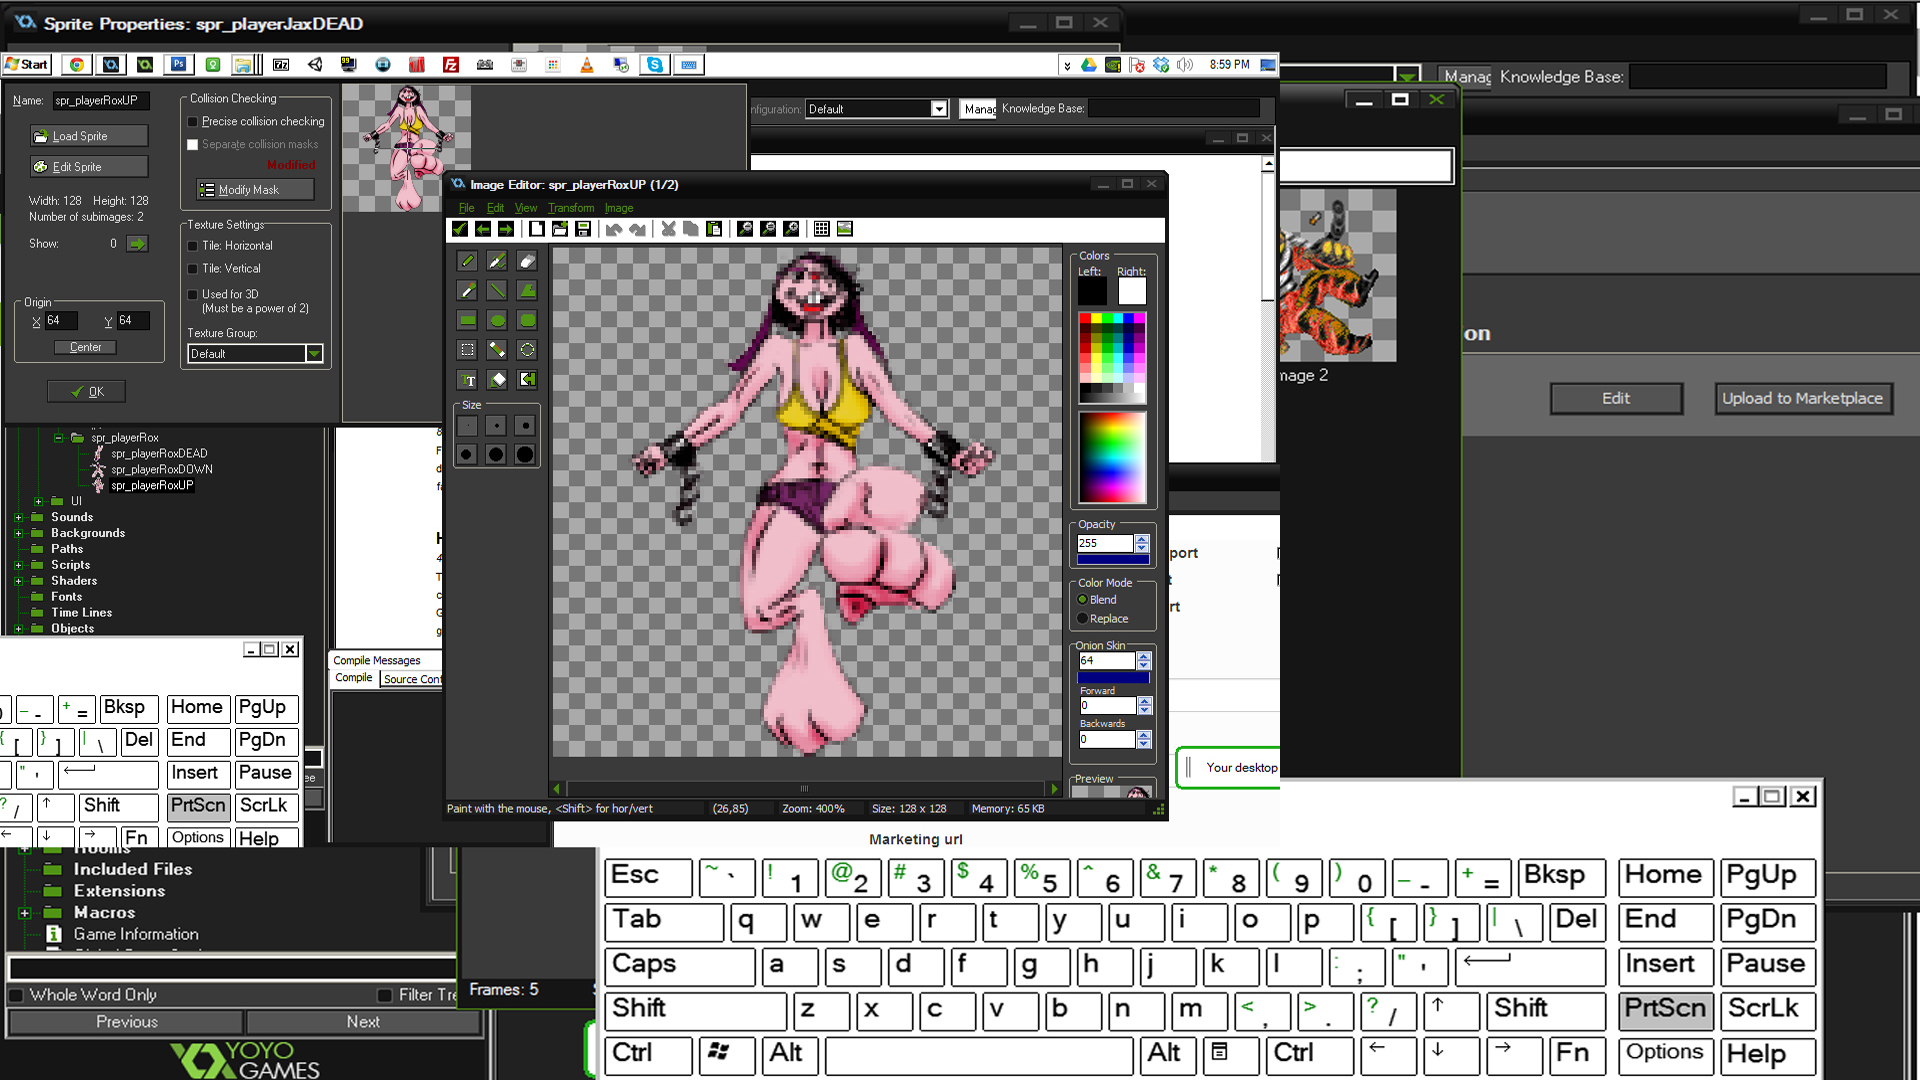
Task: Click the Edit Sprite button
Action: (74, 166)
